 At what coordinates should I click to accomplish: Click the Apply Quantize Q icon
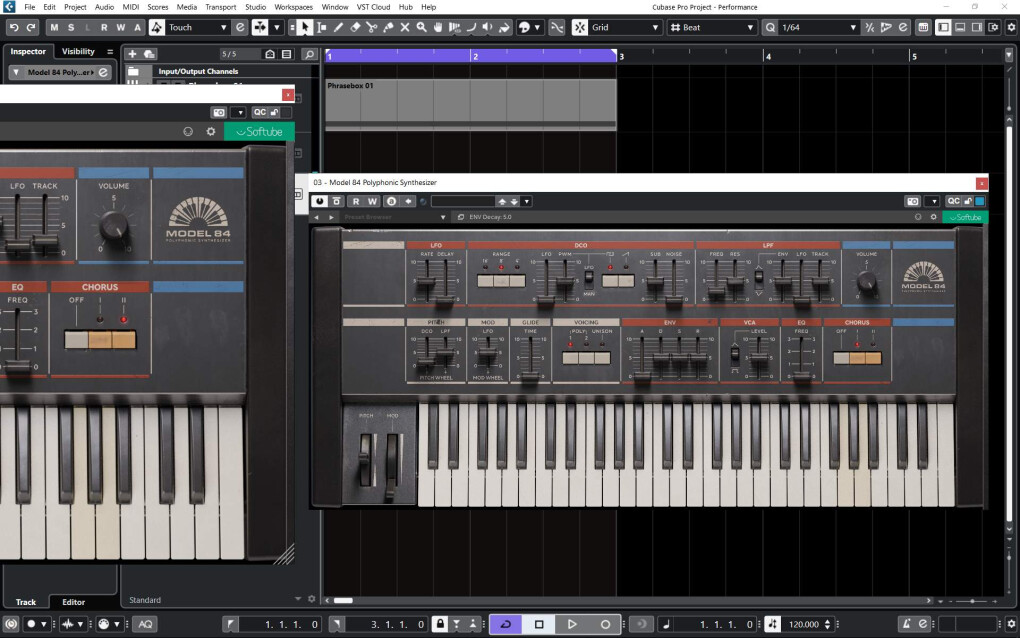[x=770, y=27]
